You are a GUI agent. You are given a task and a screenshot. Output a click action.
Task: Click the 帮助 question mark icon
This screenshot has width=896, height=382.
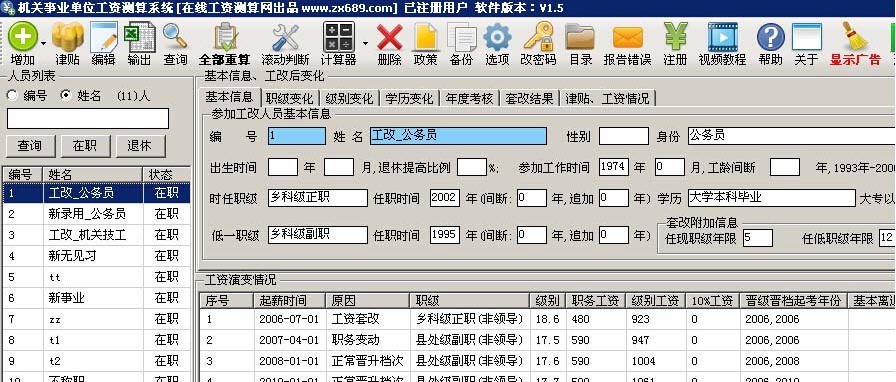click(770, 37)
